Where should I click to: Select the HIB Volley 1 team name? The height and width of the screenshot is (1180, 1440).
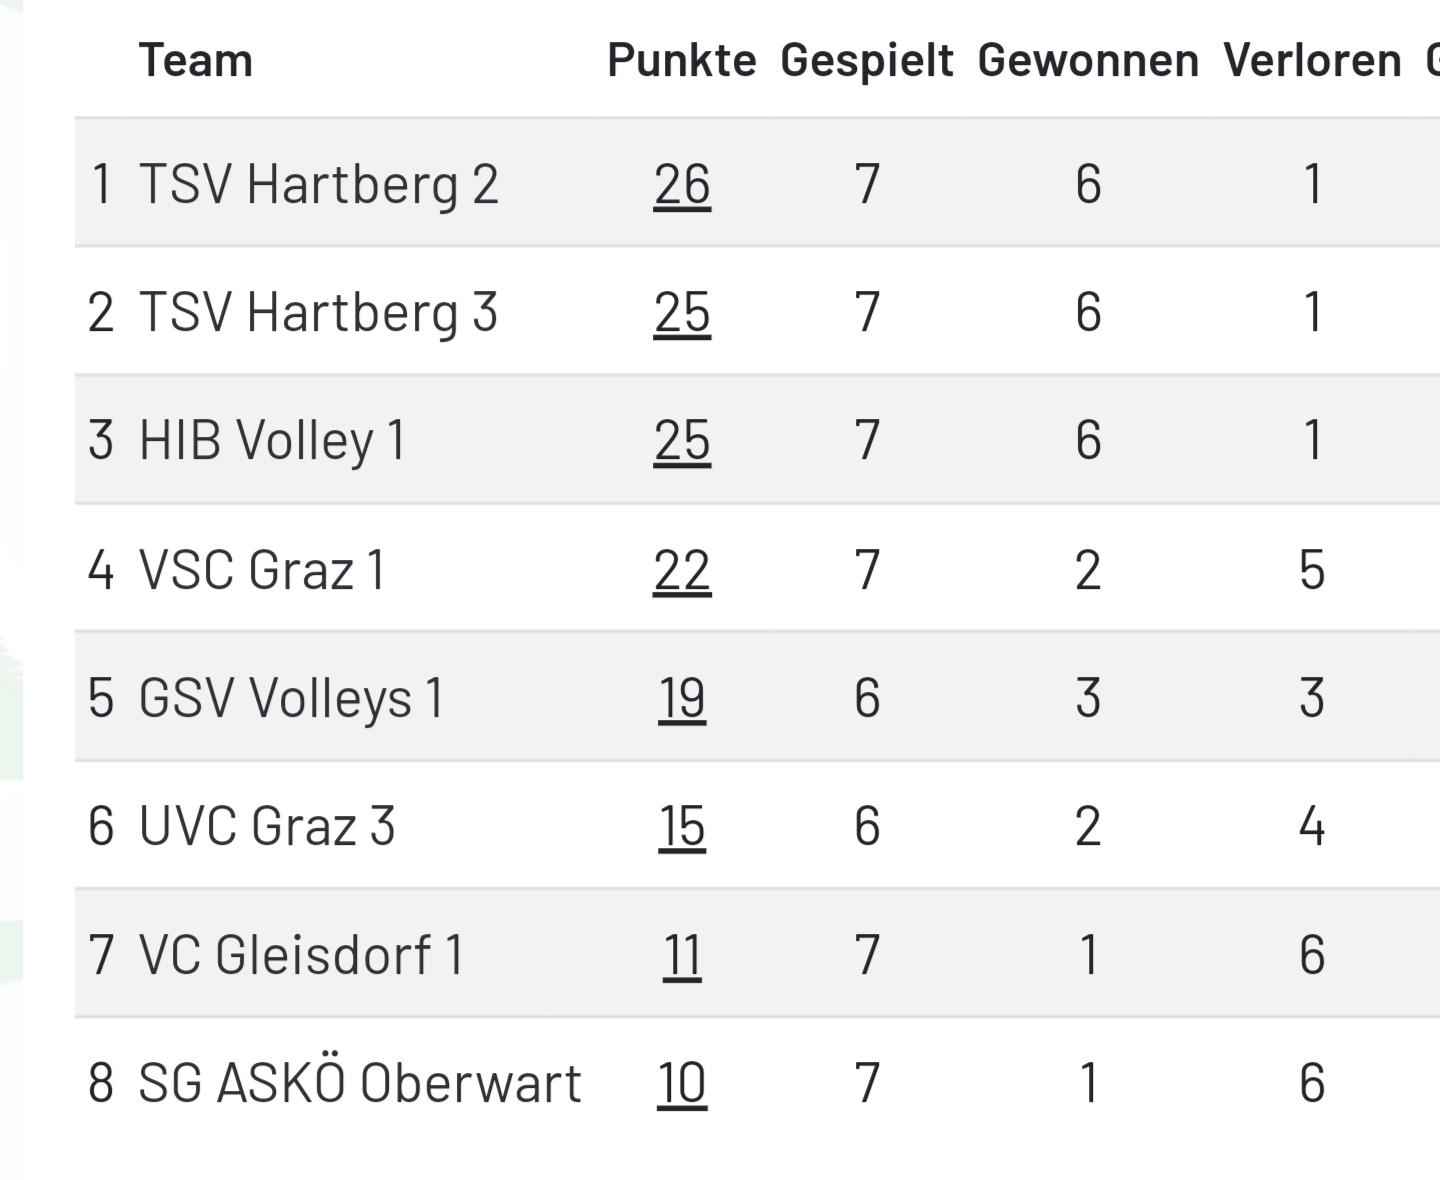[x=272, y=440]
